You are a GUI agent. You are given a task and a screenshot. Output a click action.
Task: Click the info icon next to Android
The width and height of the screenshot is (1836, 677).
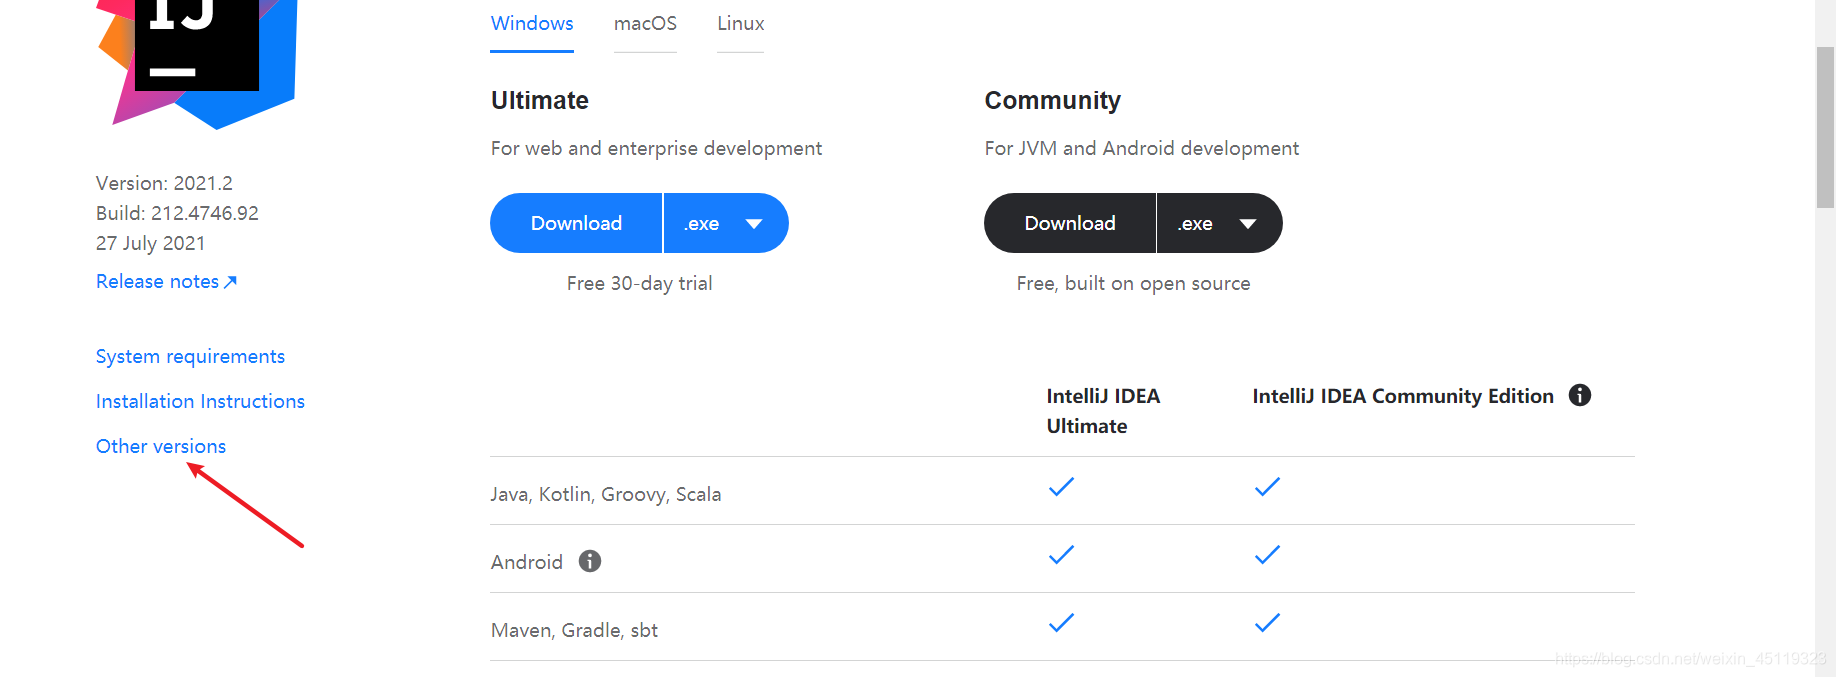pyautogui.click(x=590, y=561)
